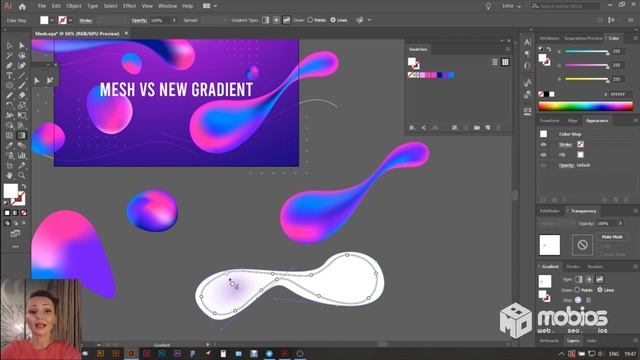This screenshot has width=640, height=360.
Task: Click radial gradient type in Gradient panel
Action: [x=589, y=279]
